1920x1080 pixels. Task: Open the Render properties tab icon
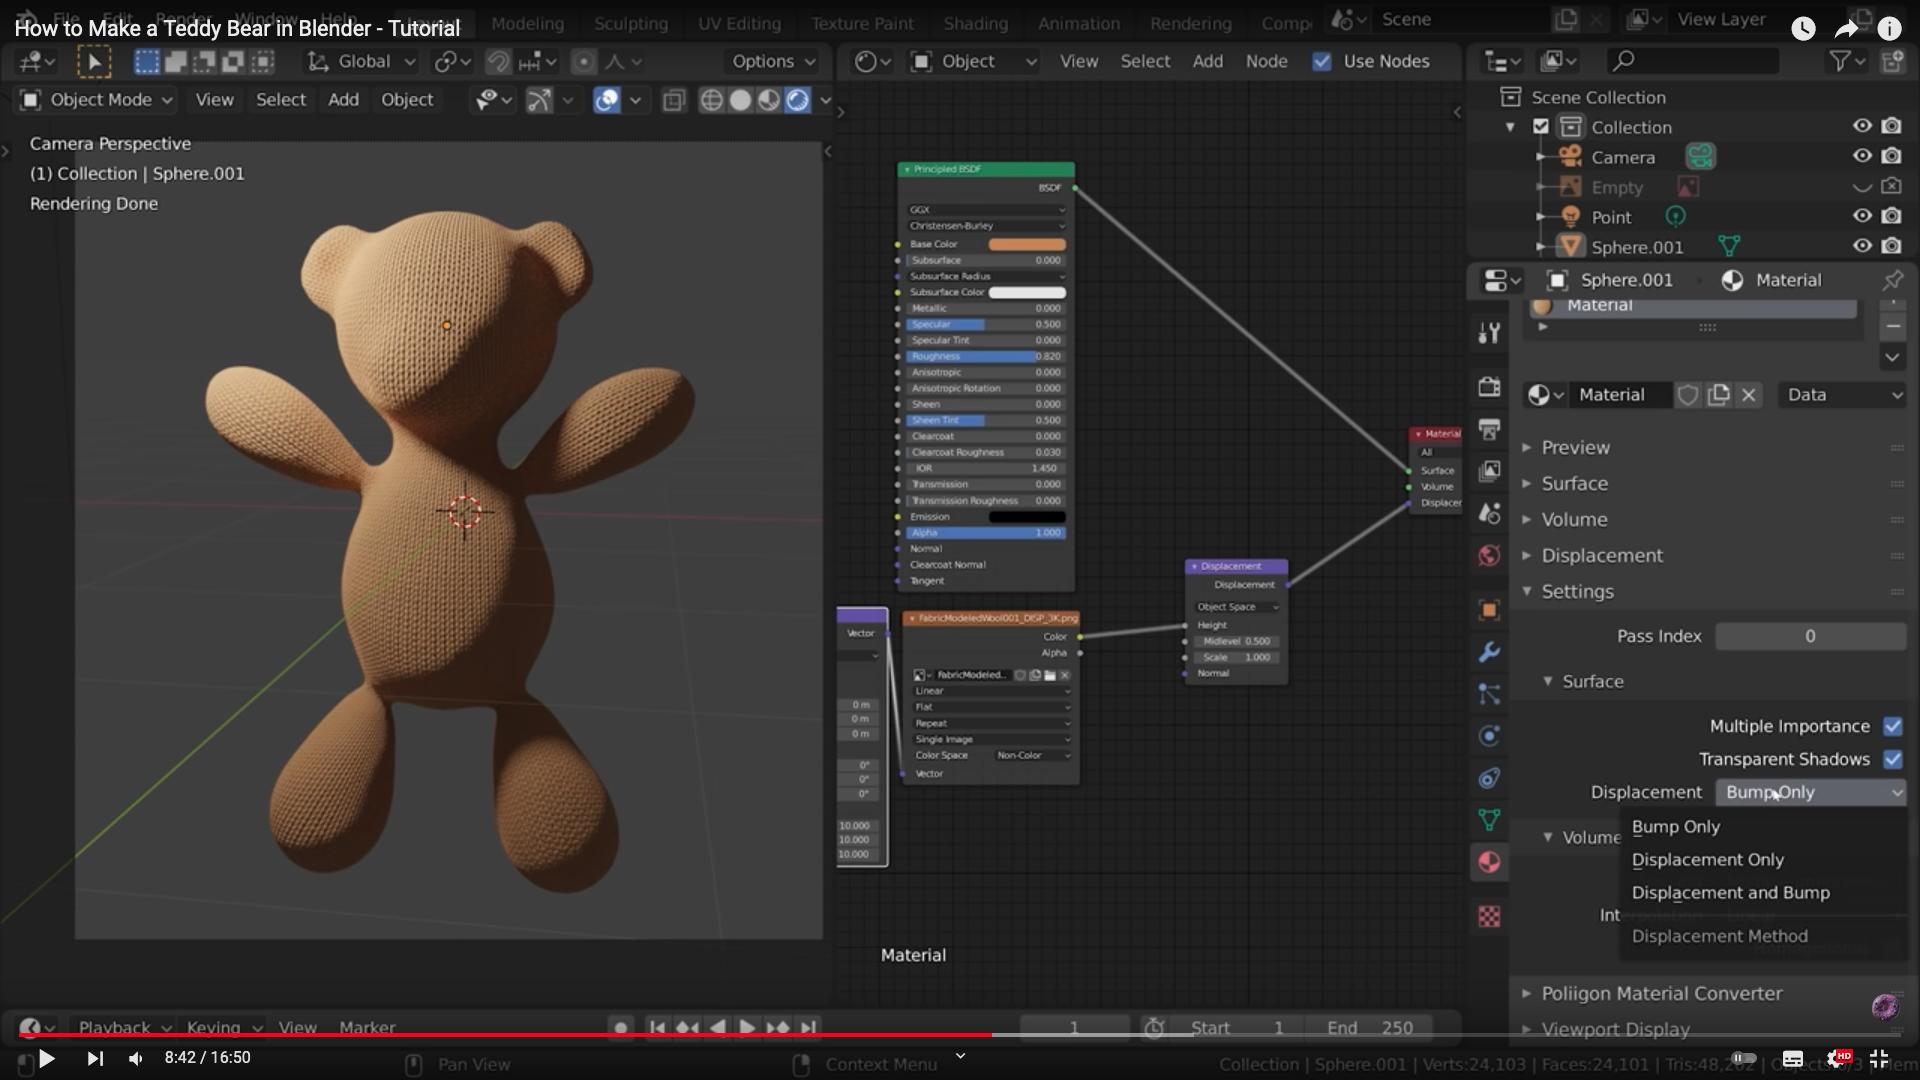point(1489,387)
